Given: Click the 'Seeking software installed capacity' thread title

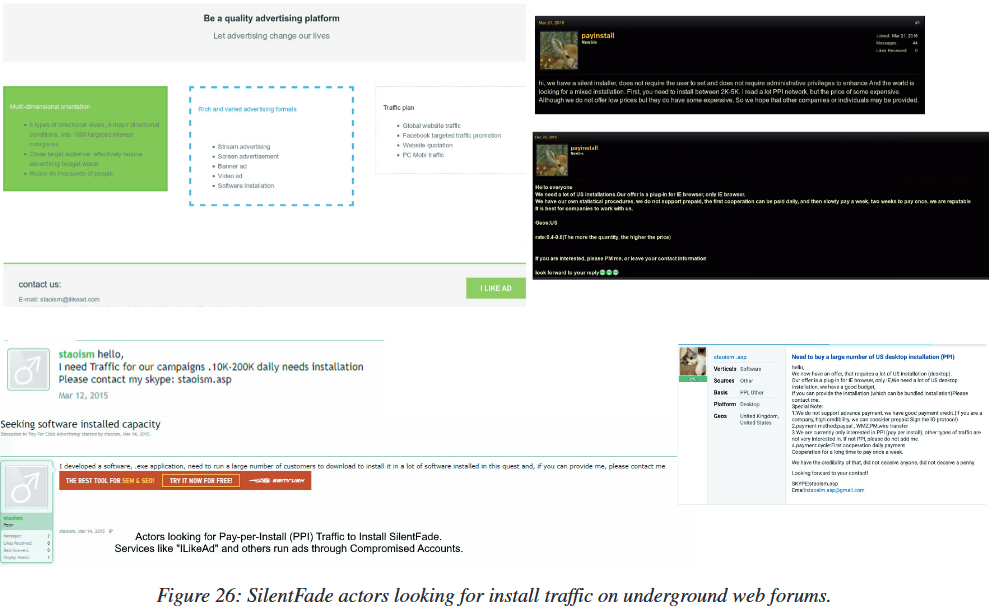Looking at the screenshot, I should 80,424.
